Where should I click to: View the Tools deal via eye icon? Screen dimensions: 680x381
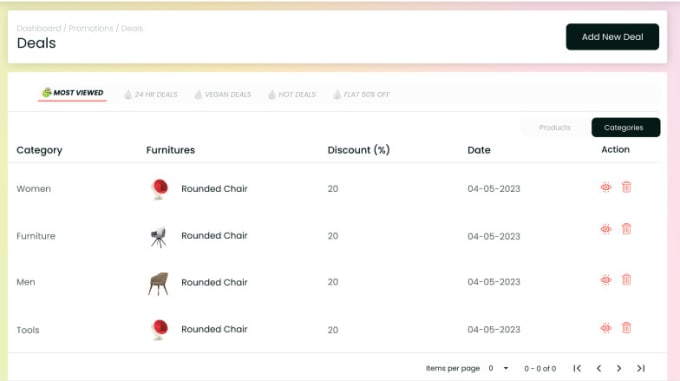[606, 328]
